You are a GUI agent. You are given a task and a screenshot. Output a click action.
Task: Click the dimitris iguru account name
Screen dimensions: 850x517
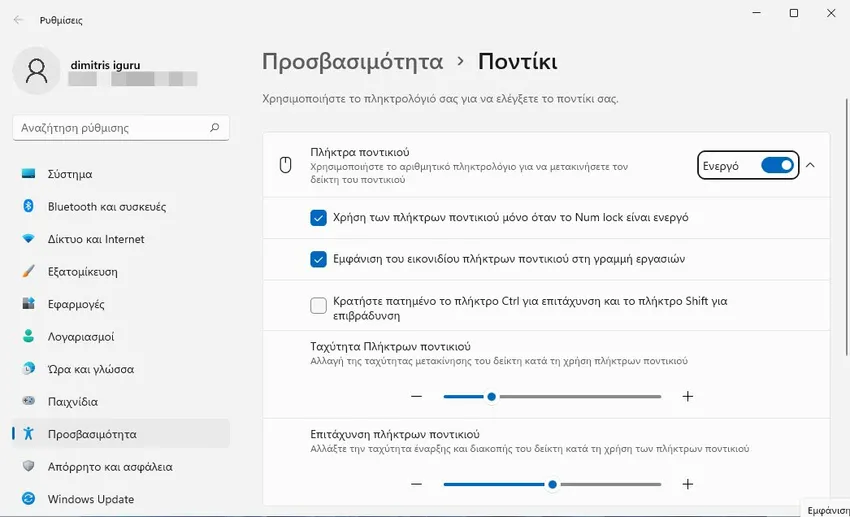click(x=105, y=65)
